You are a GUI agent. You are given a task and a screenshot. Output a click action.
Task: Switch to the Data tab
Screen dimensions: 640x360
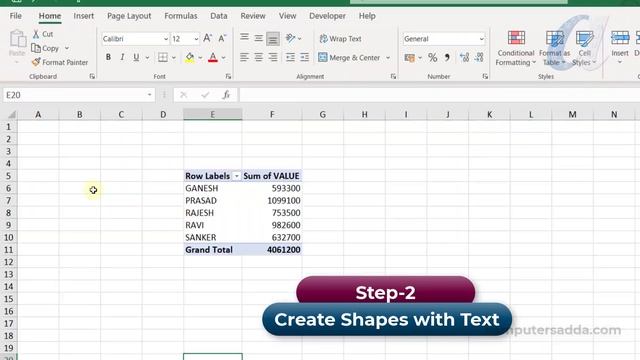[x=219, y=16]
